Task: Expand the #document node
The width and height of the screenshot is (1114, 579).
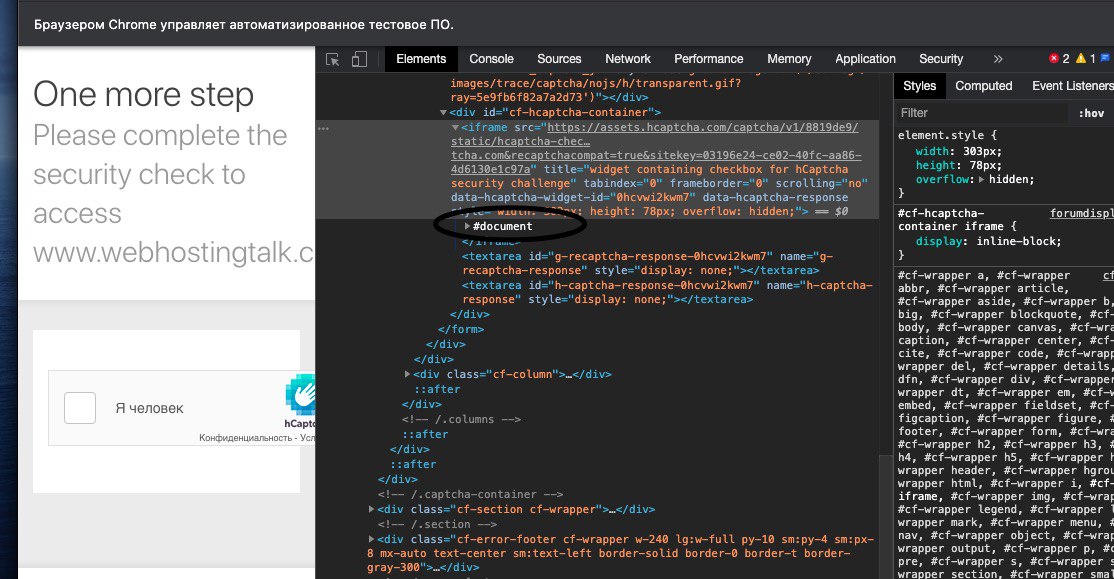Action: point(467,226)
